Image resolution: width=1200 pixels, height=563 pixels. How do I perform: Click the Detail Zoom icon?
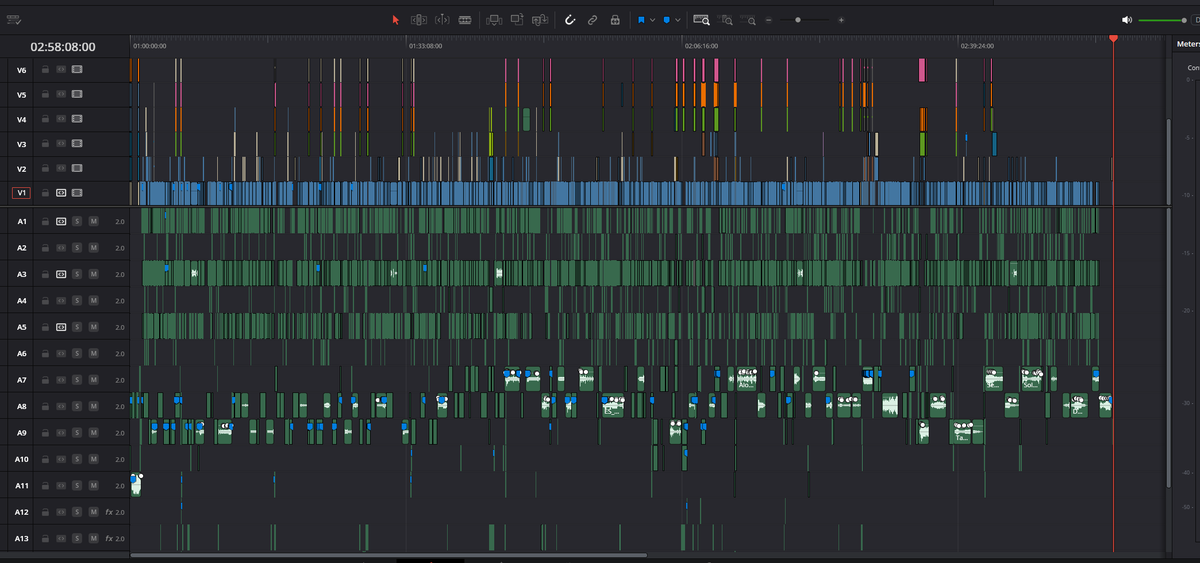727,19
